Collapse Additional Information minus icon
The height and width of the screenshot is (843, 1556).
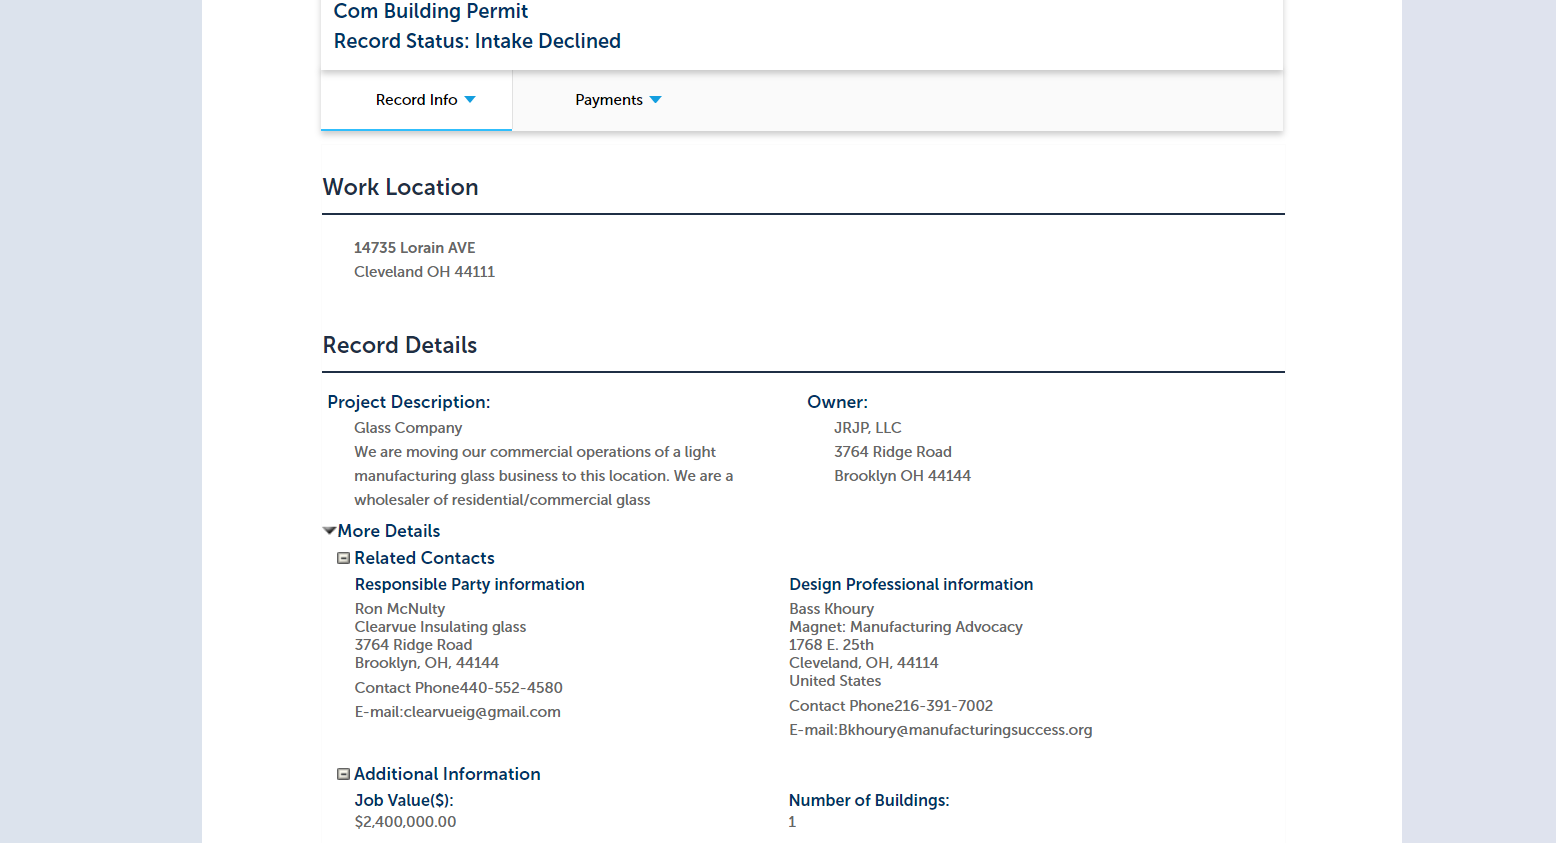coord(343,774)
